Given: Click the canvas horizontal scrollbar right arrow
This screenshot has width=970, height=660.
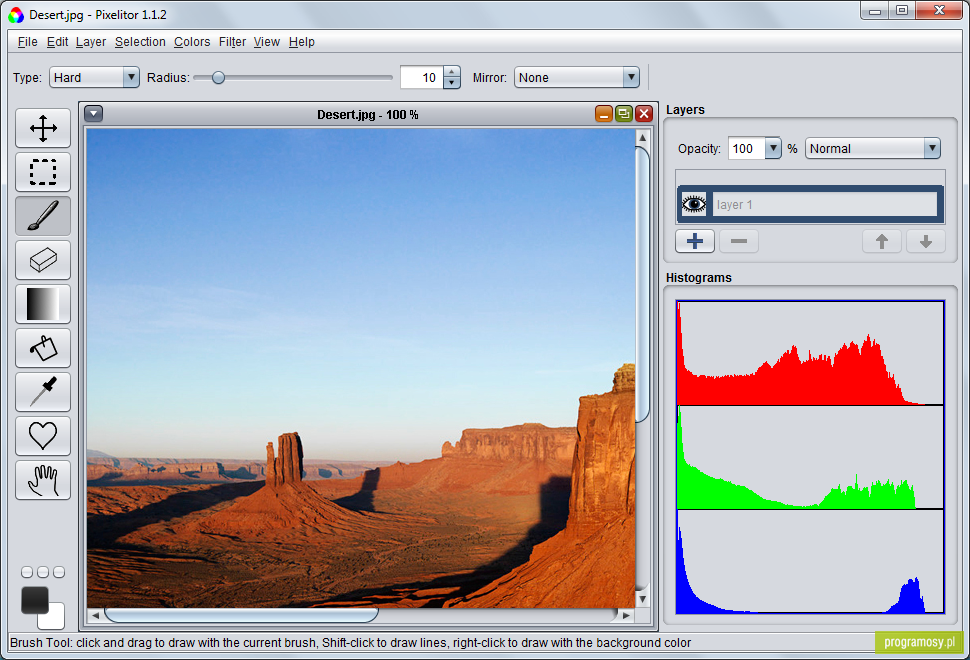Looking at the screenshot, I should click(626, 615).
